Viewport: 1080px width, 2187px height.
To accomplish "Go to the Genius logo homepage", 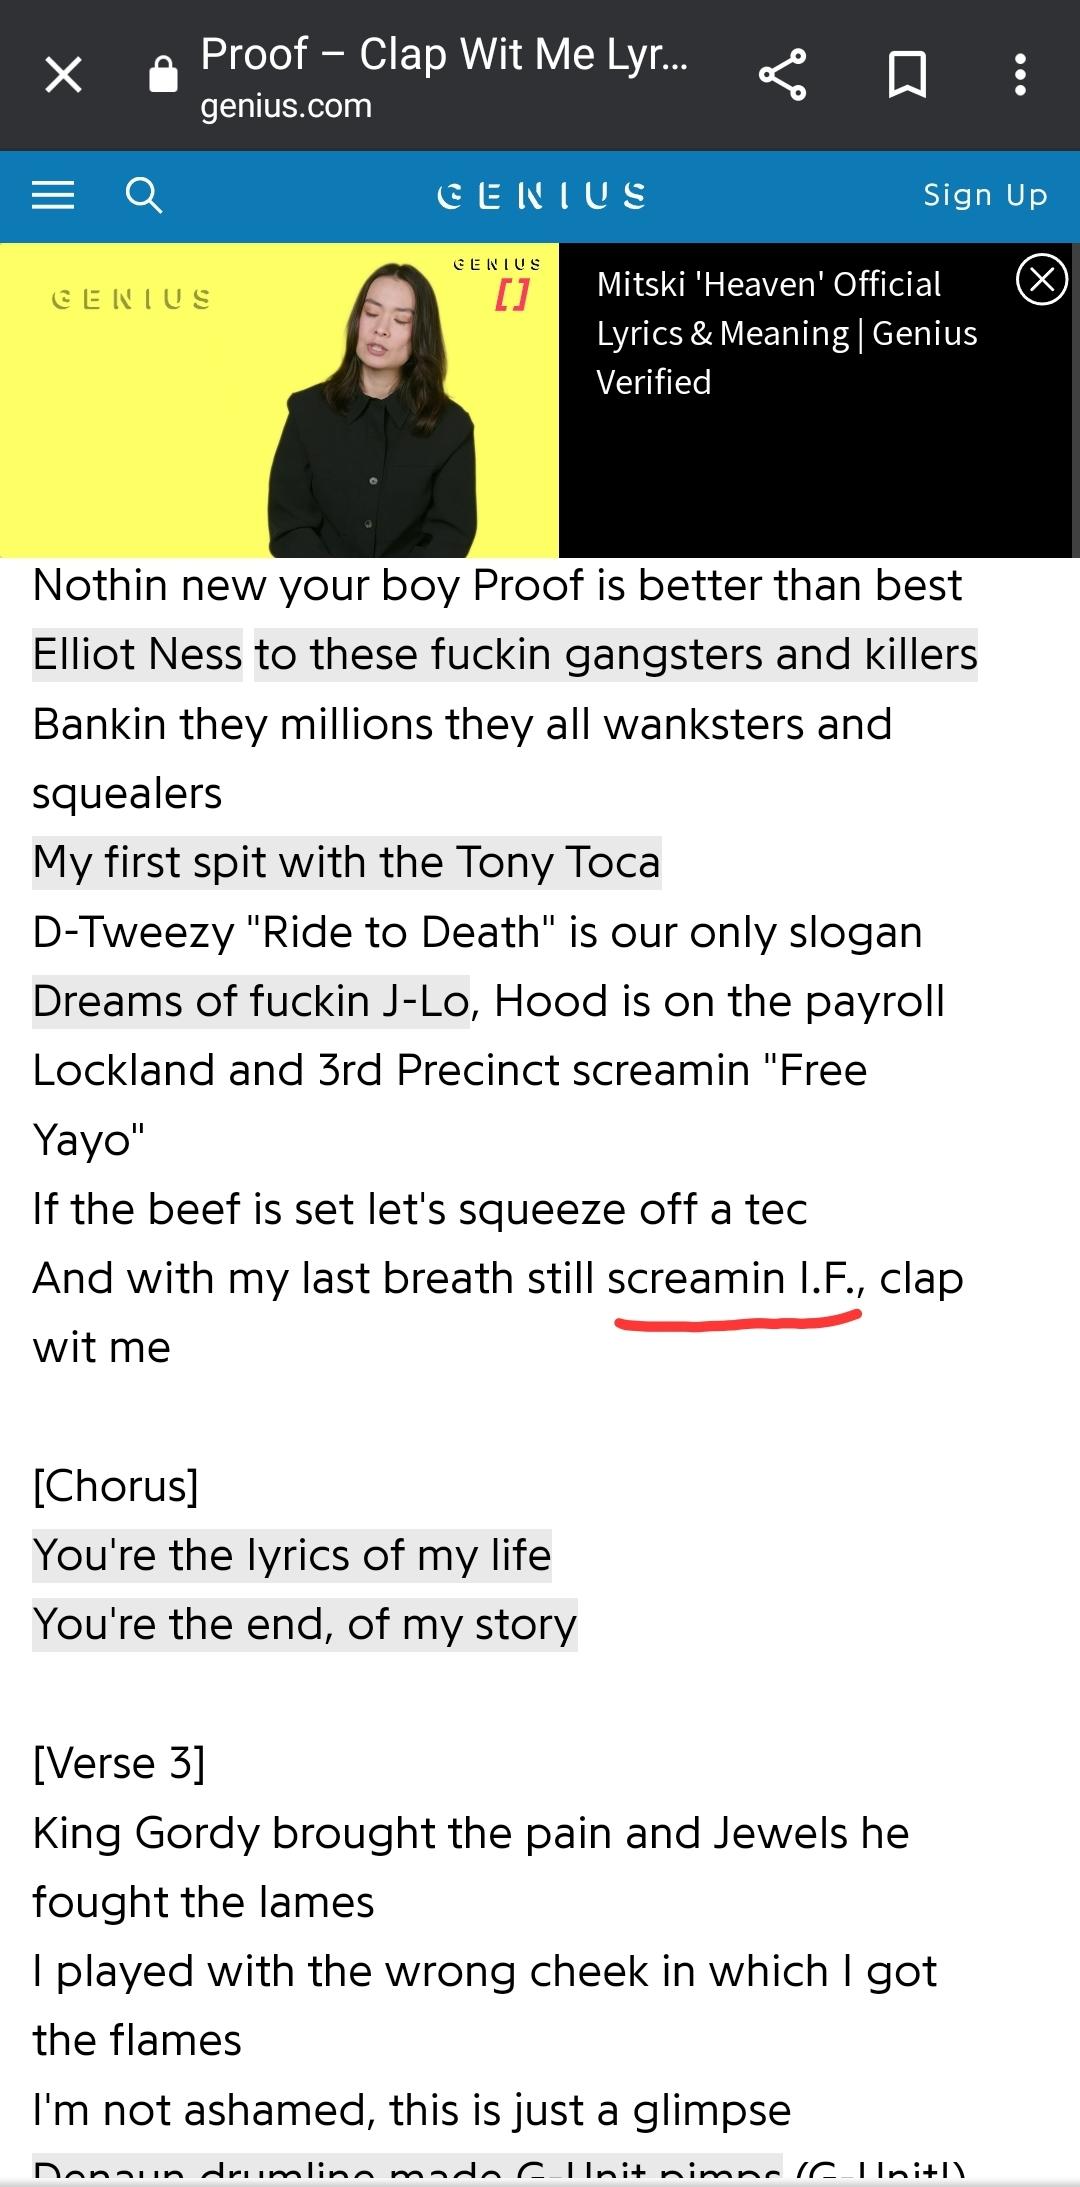I will (x=541, y=195).
